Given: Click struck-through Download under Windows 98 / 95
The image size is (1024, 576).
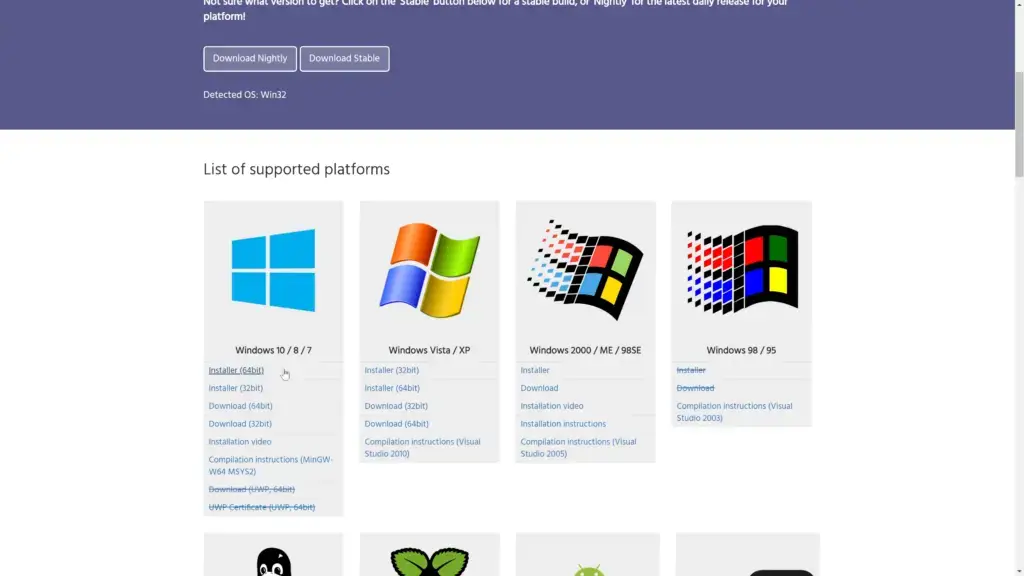Looking at the screenshot, I should pos(696,388).
